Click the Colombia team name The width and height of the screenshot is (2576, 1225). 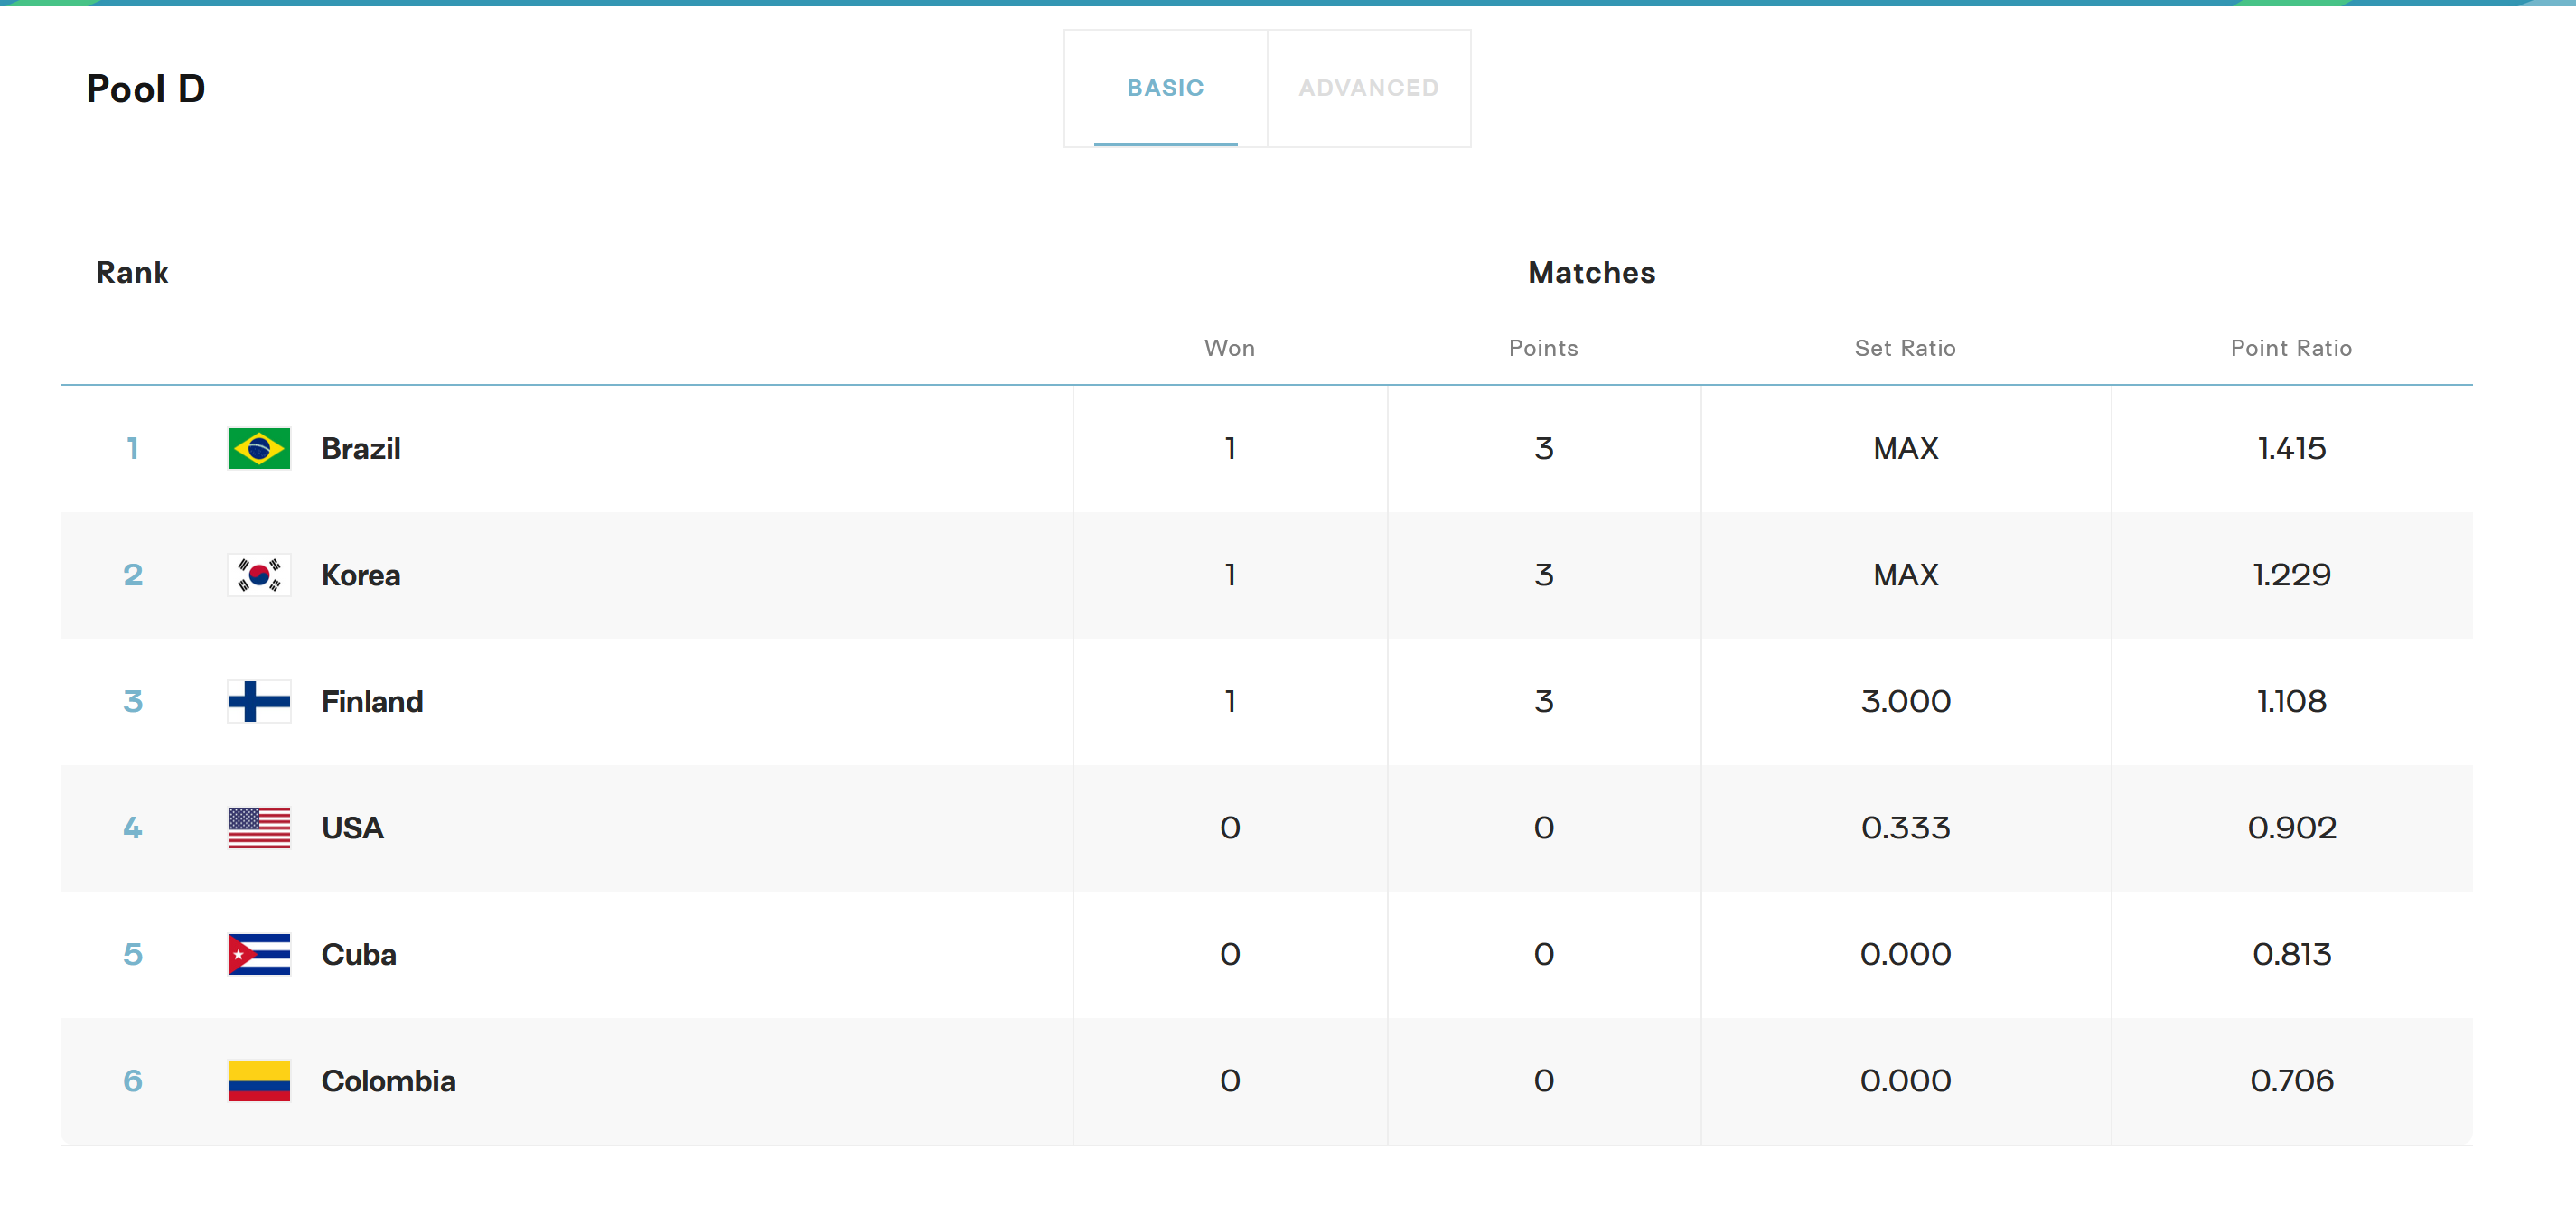click(x=388, y=1081)
